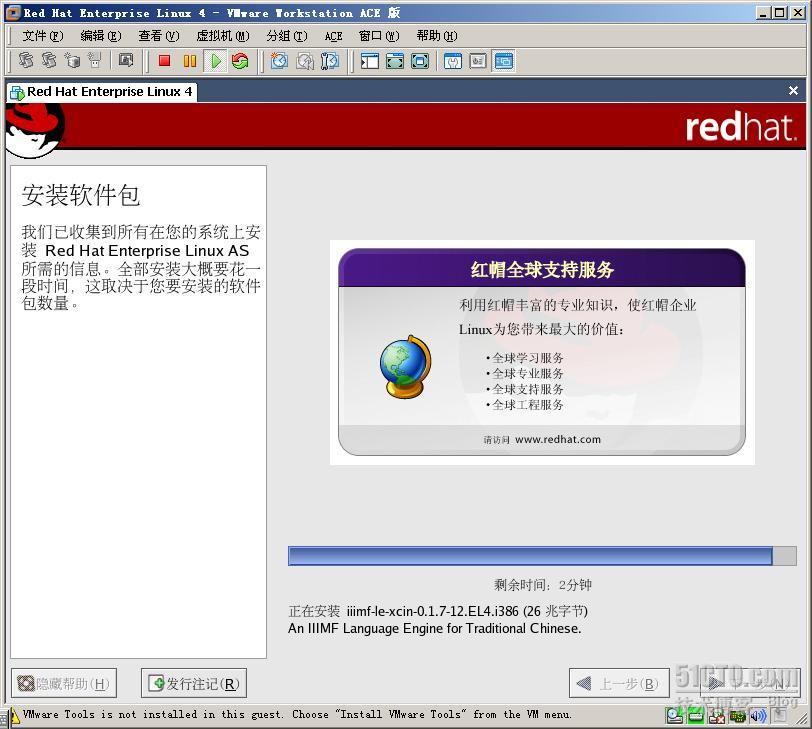
Task: Close the Red Hat Enterprise Linux 4 tab
Action: pyautogui.click(x=793, y=91)
